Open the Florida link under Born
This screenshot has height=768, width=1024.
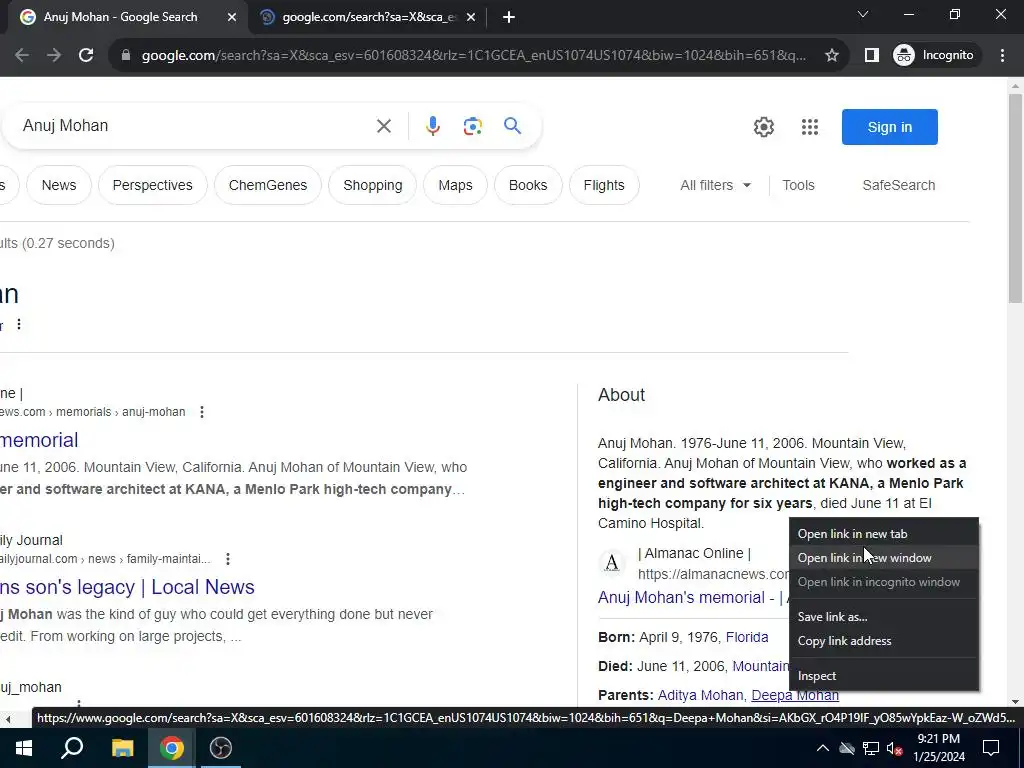(x=747, y=637)
